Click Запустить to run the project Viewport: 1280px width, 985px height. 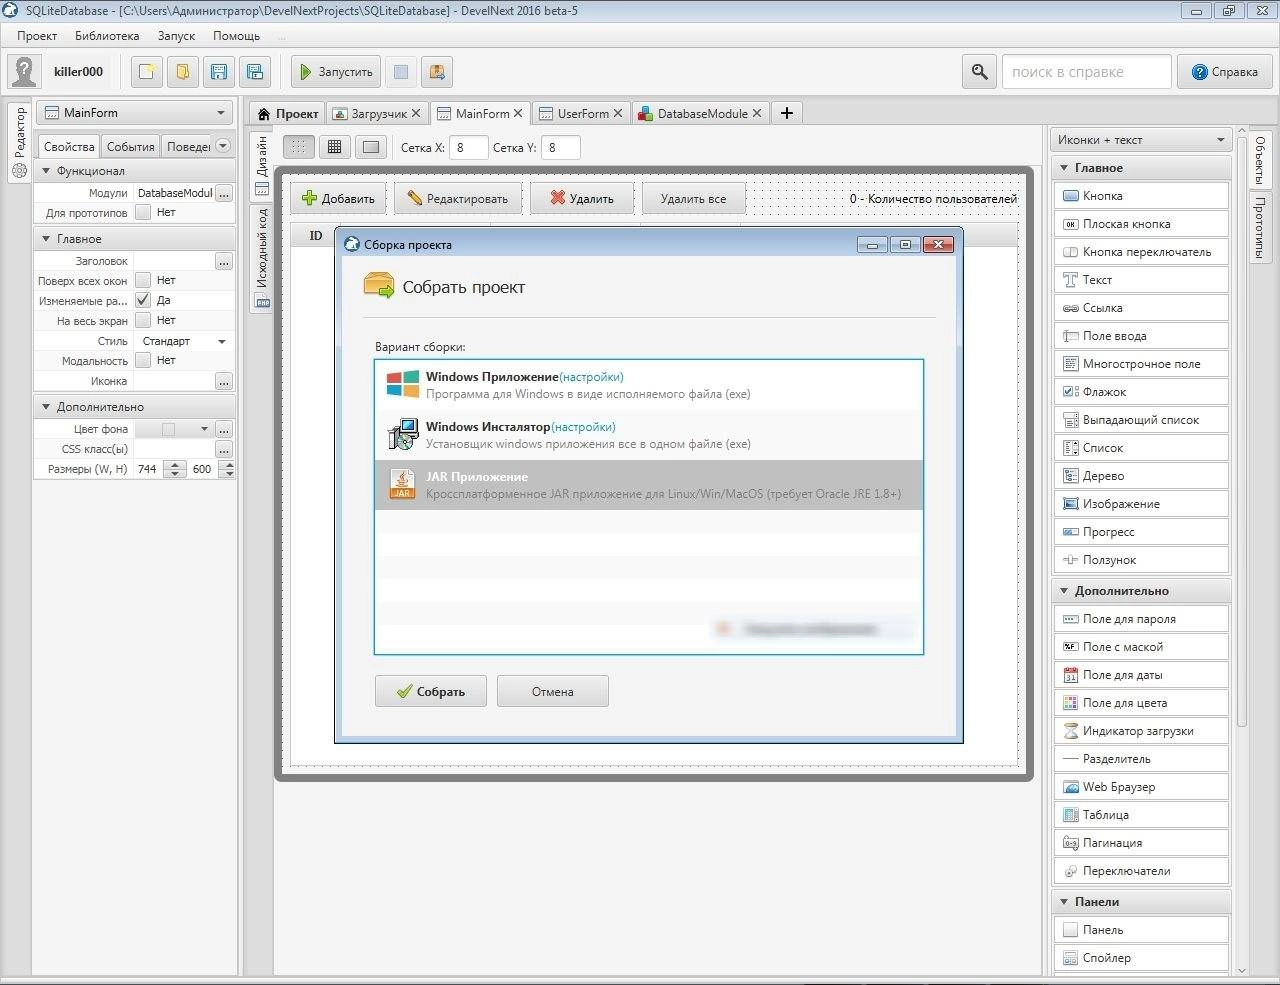pyautogui.click(x=336, y=72)
